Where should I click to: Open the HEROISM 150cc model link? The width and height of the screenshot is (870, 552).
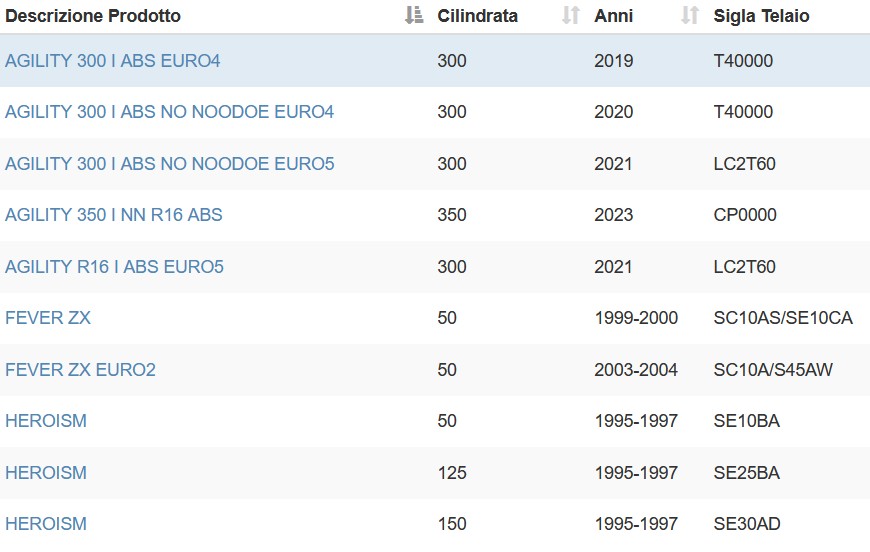coord(46,524)
